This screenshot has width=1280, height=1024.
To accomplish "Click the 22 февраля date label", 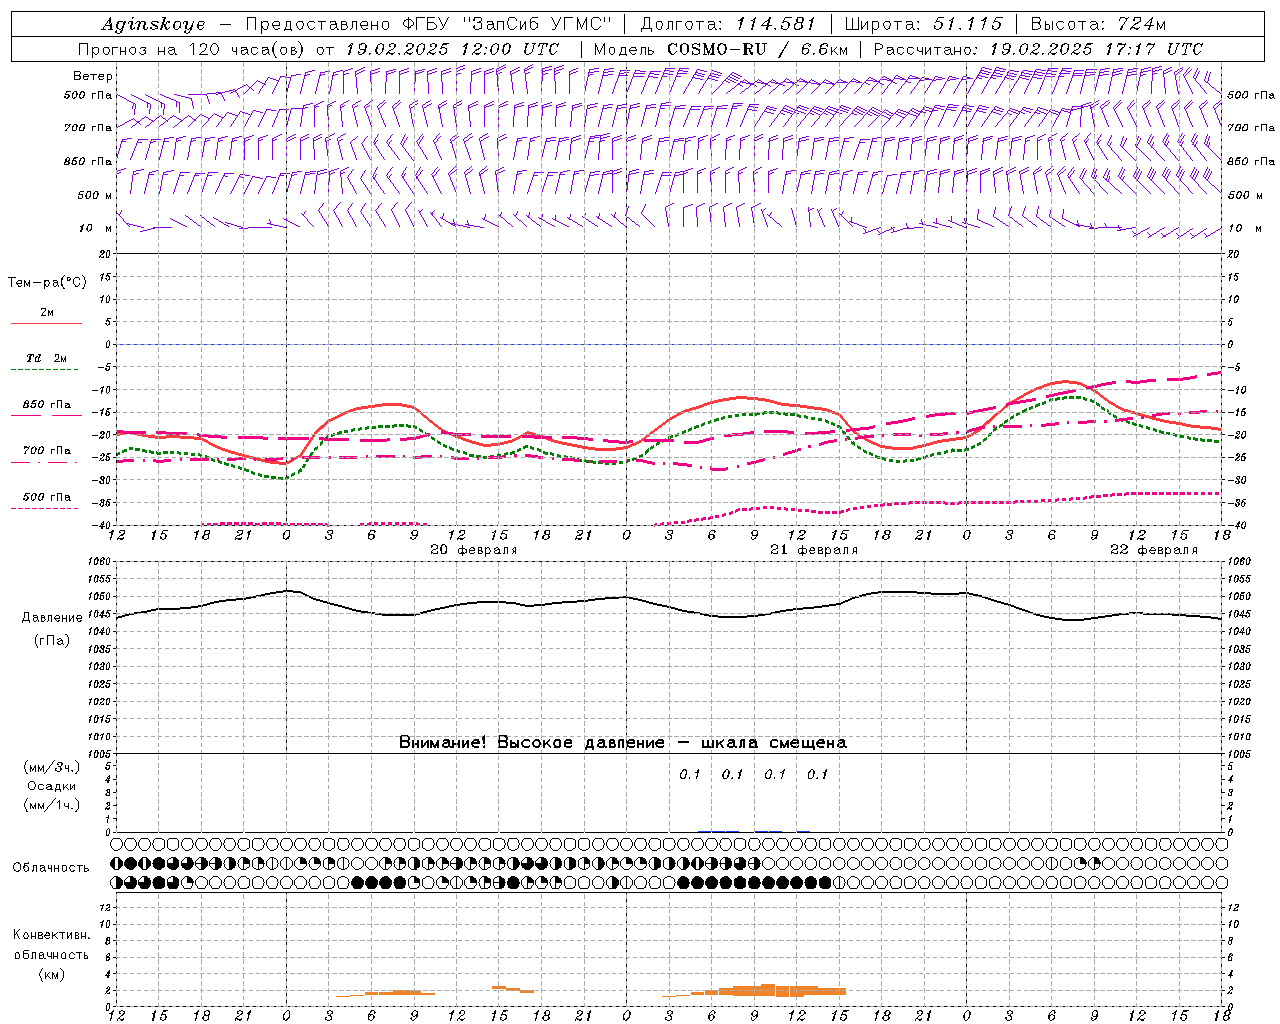I will pos(1154,550).
